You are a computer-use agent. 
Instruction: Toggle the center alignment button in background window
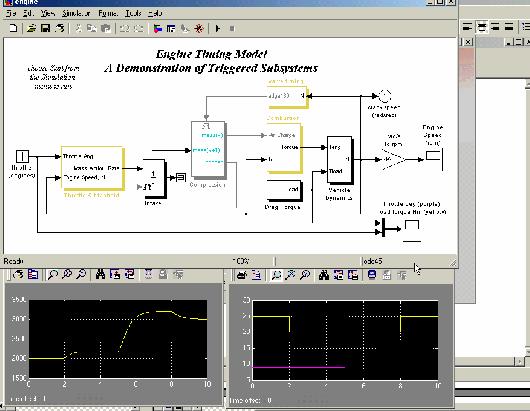(x=482, y=26)
